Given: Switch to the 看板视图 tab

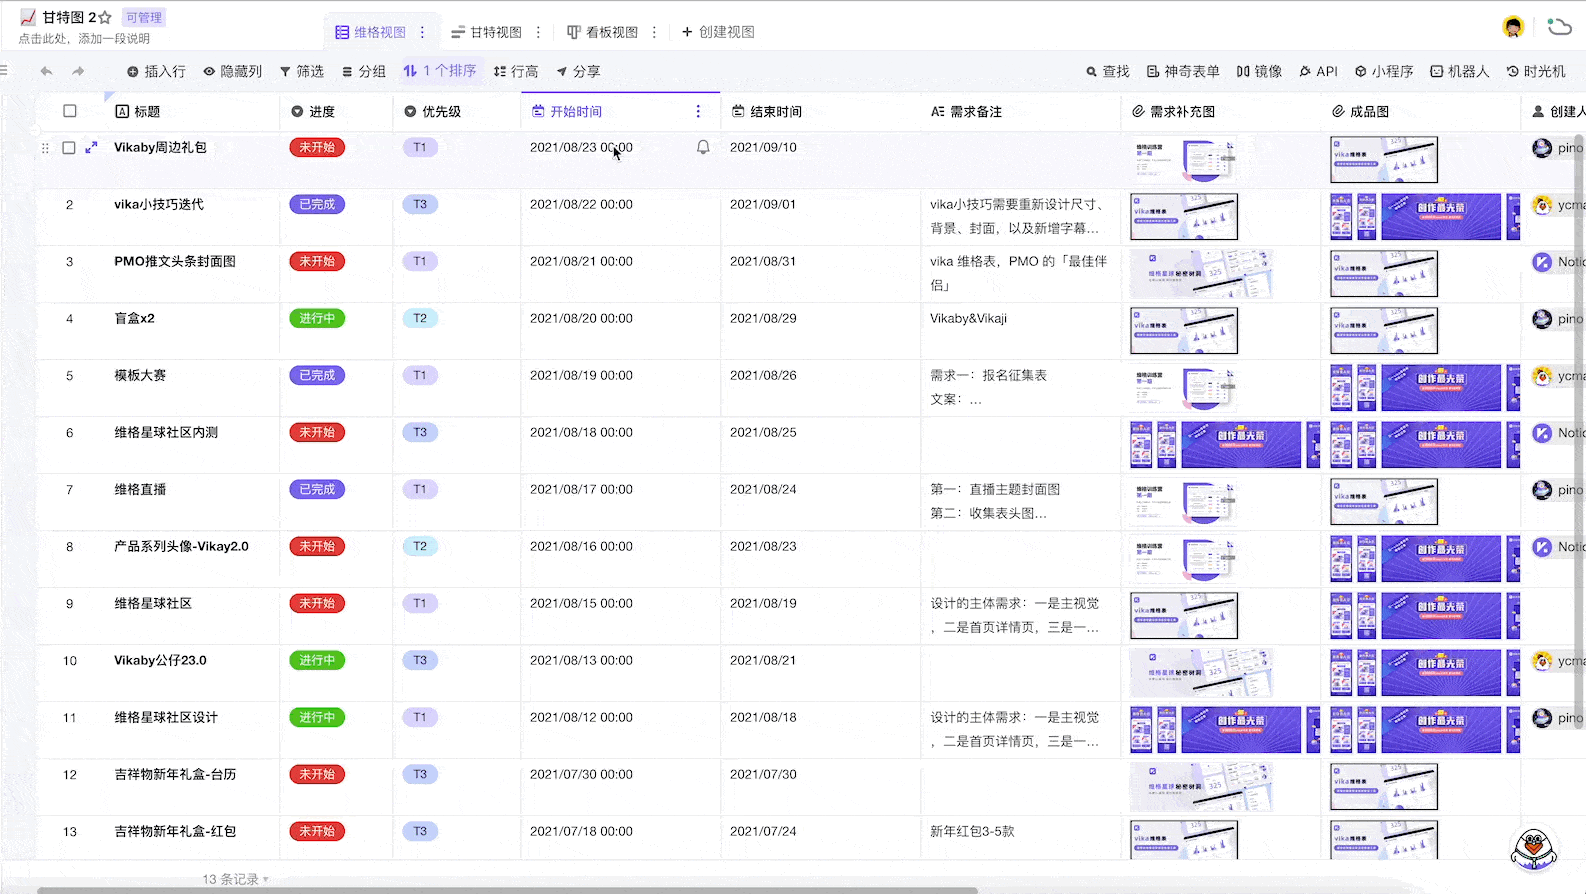Looking at the screenshot, I should point(602,32).
